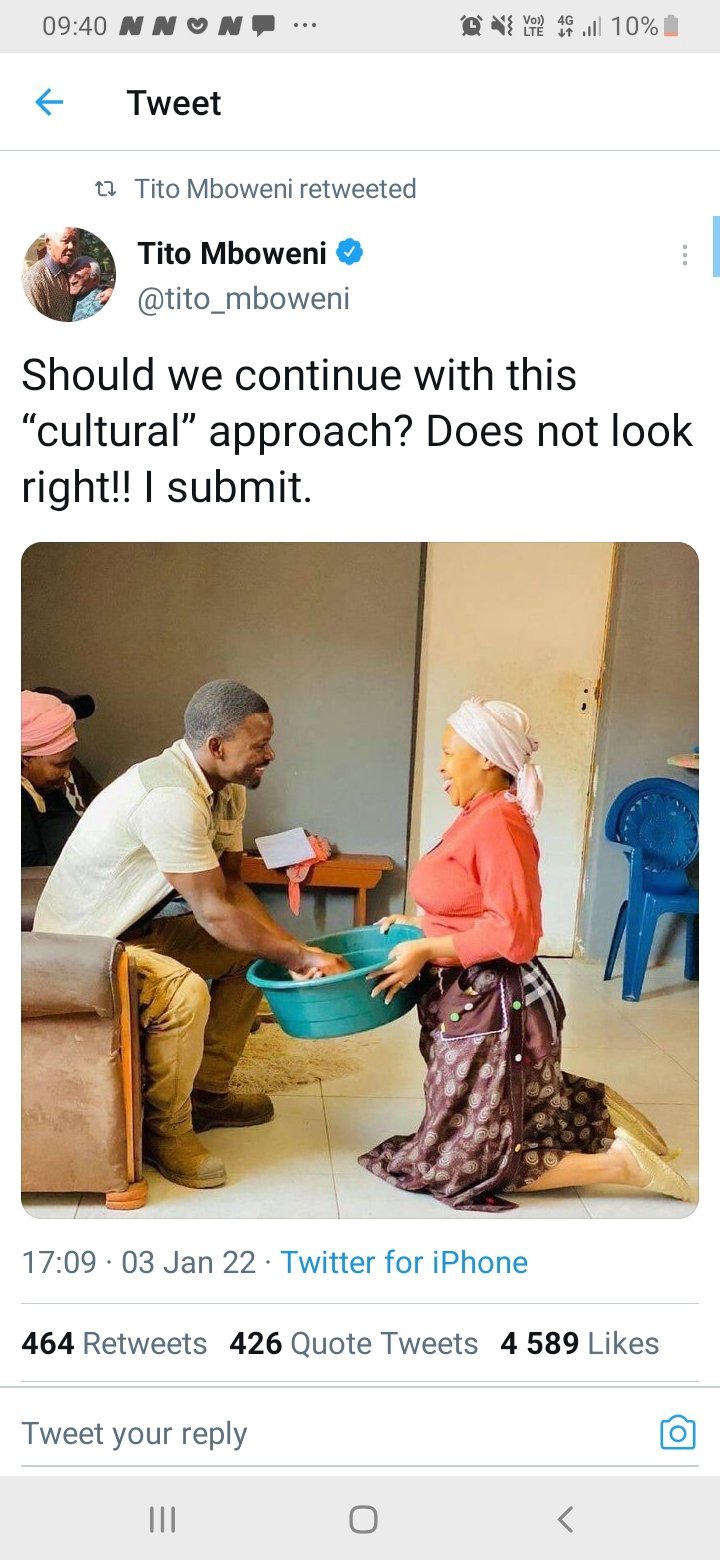The height and width of the screenshot is (1560, 720).
Task: Open the tweet's three-dot overflow menu
Action: [x=684, y=255]
